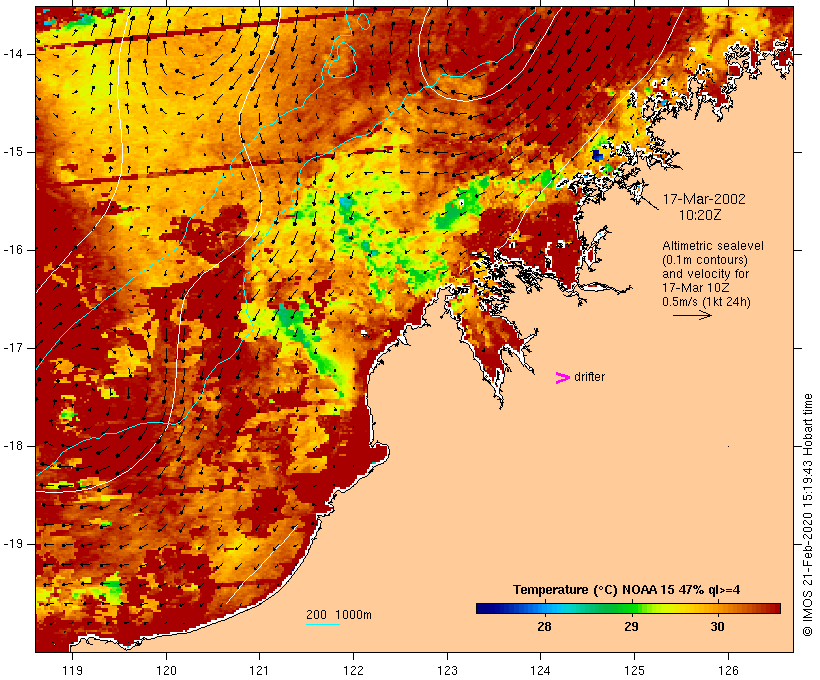
Task: Click the dark blue cold patch near 124.6E 15S
Action: tap(597, 155)
